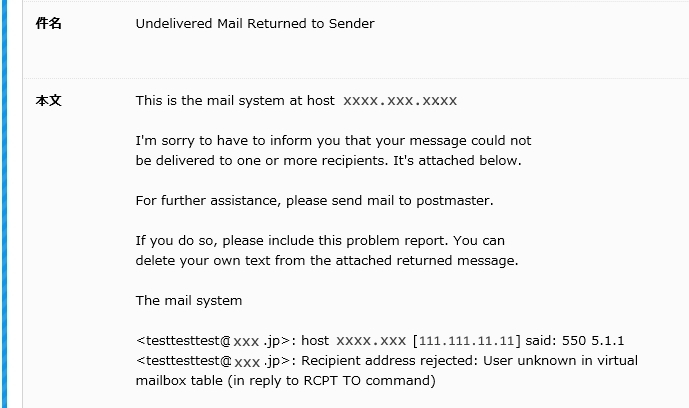Click "User unknown in virtual" text
The width and height of the screenshot is (689, 408).
[x=560, y=361]
